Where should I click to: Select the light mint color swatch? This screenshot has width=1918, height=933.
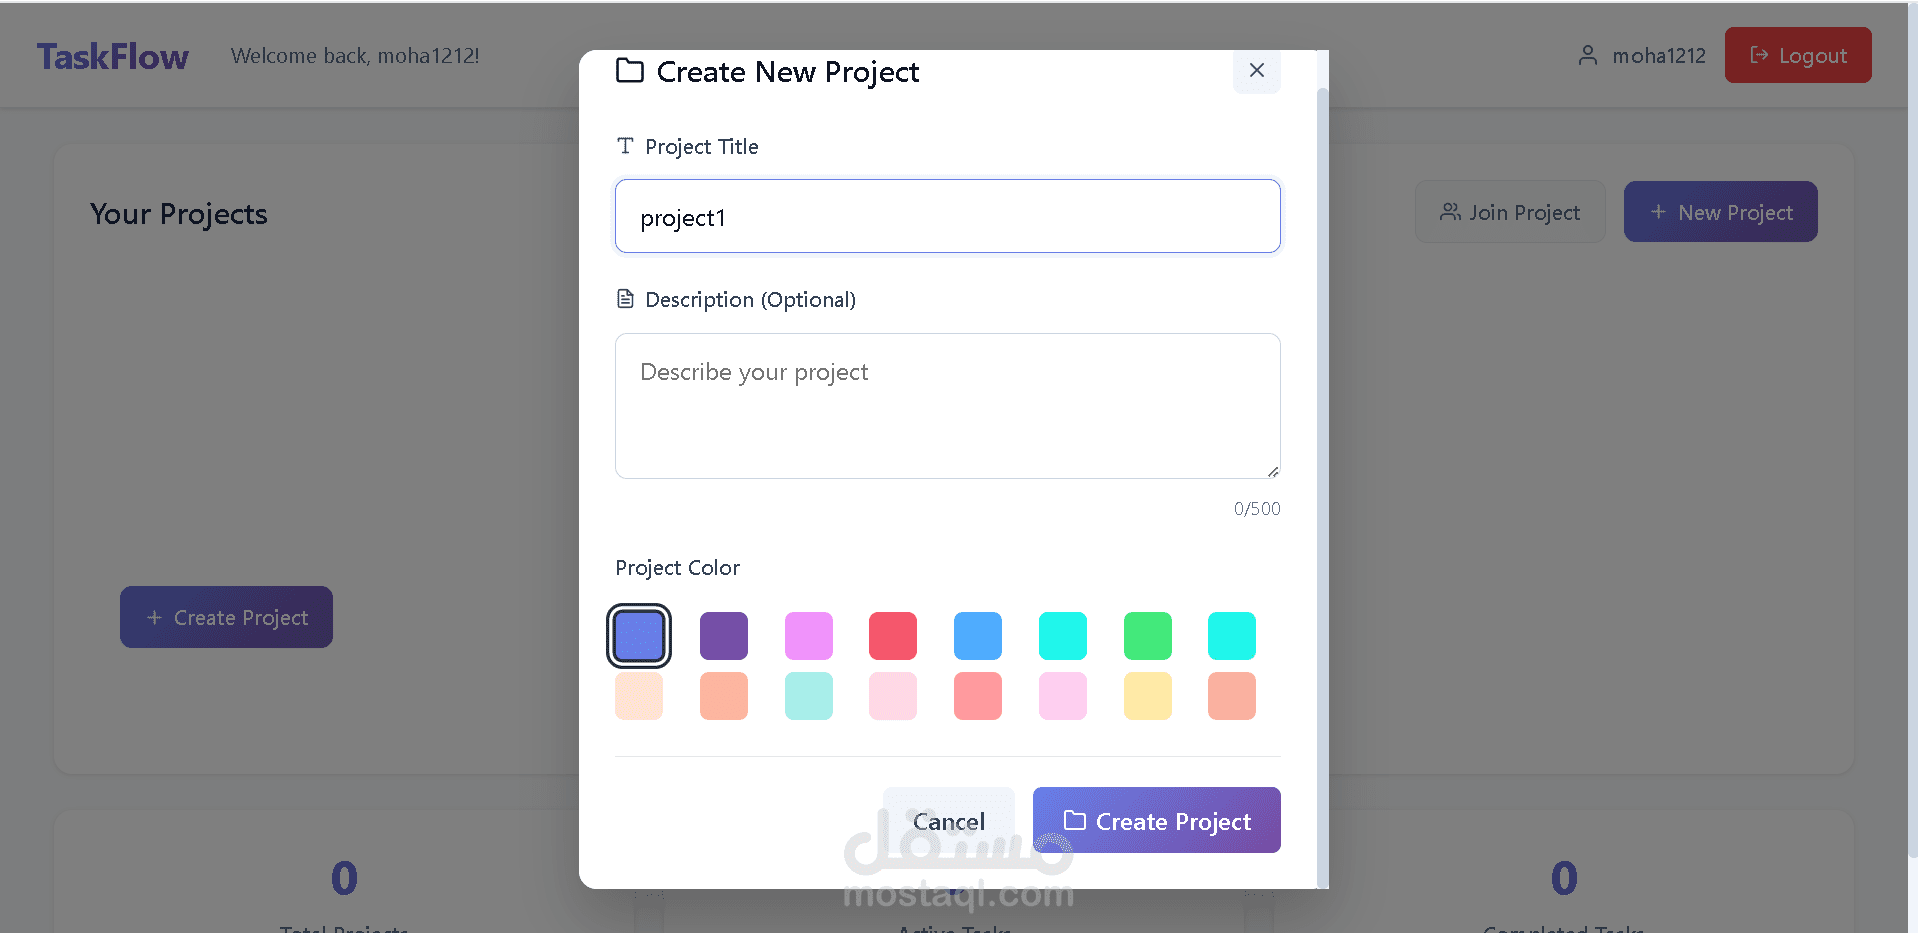point(809,696)
